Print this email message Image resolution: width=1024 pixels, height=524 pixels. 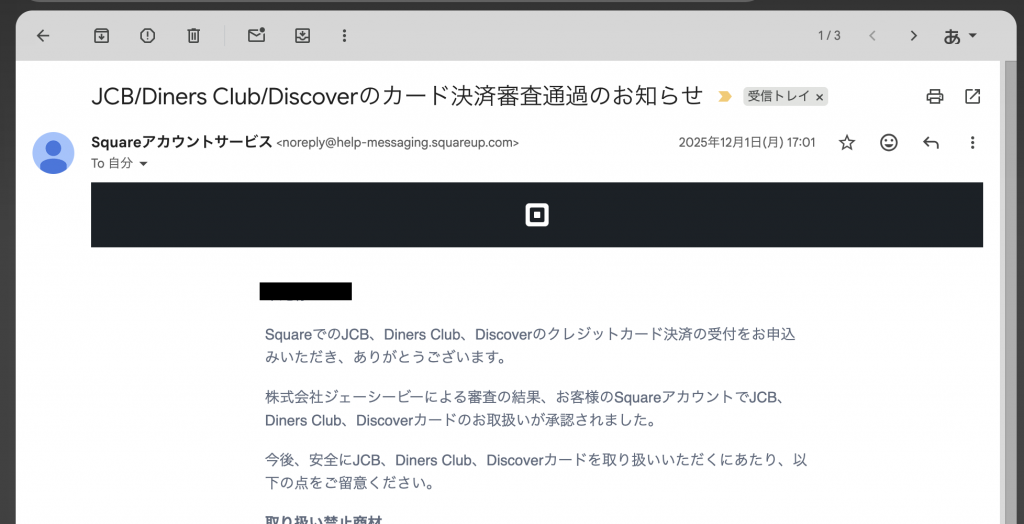pos(935,96)
